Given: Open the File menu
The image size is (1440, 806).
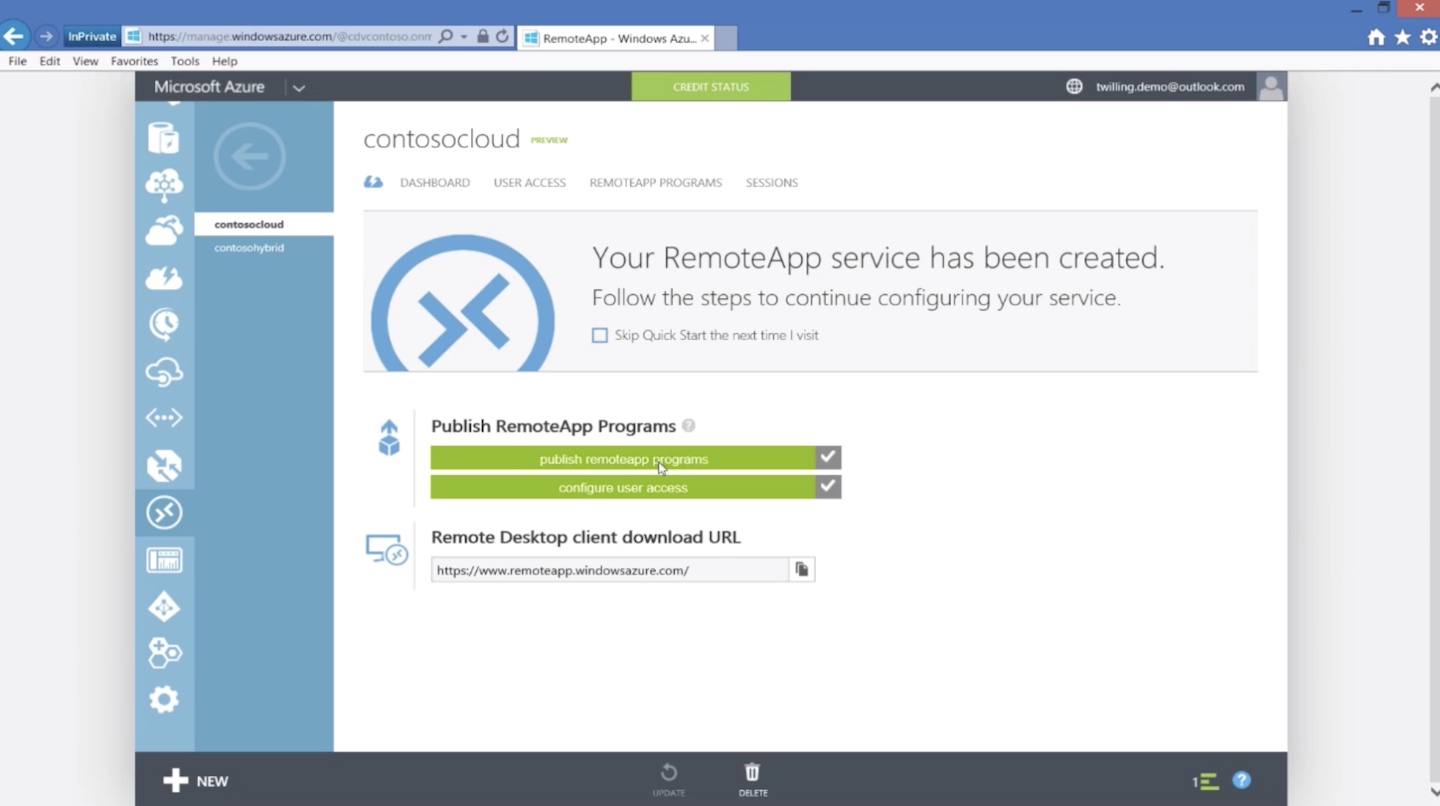Looking at the screenshot, I should pos(17,61).
